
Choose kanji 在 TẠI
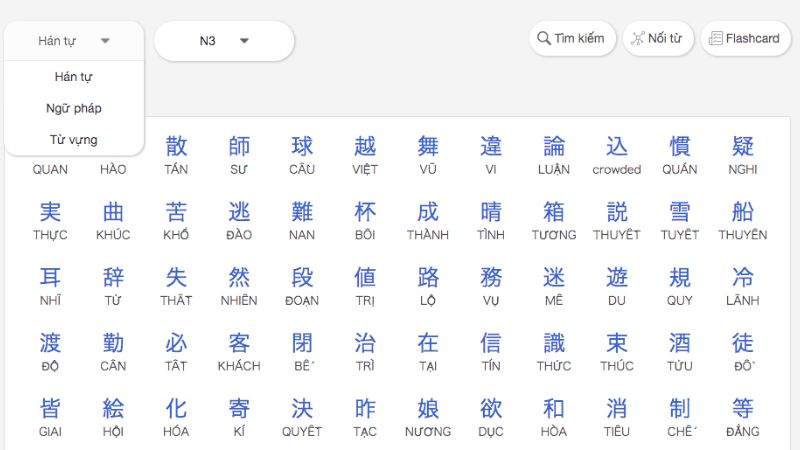(428, 352)
